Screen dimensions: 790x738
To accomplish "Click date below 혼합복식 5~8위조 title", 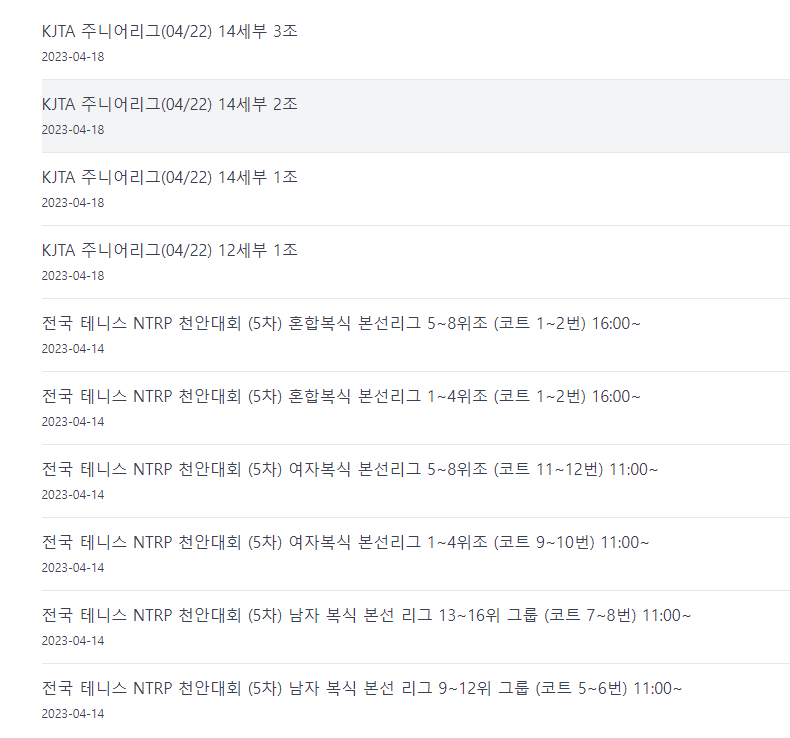I will click(73, 349).
